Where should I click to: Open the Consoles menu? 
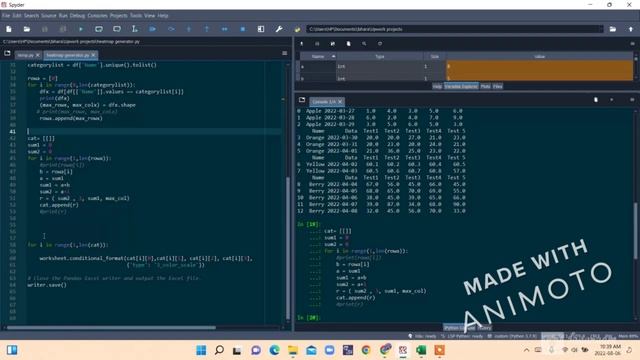[x=98, y=16]
